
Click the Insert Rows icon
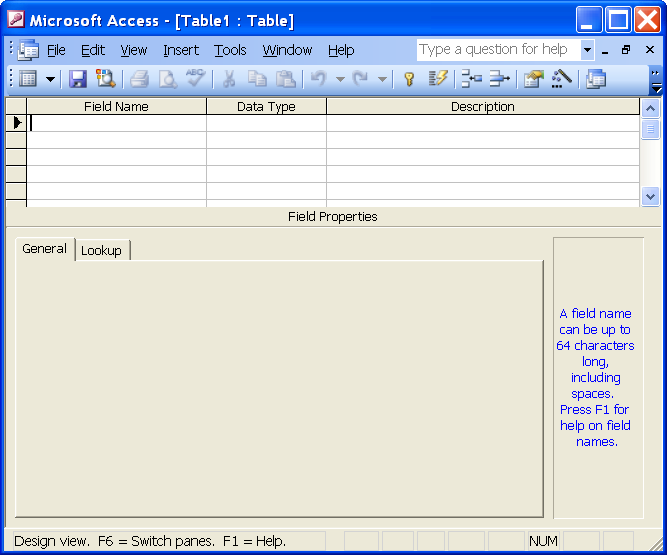[471, 79]
